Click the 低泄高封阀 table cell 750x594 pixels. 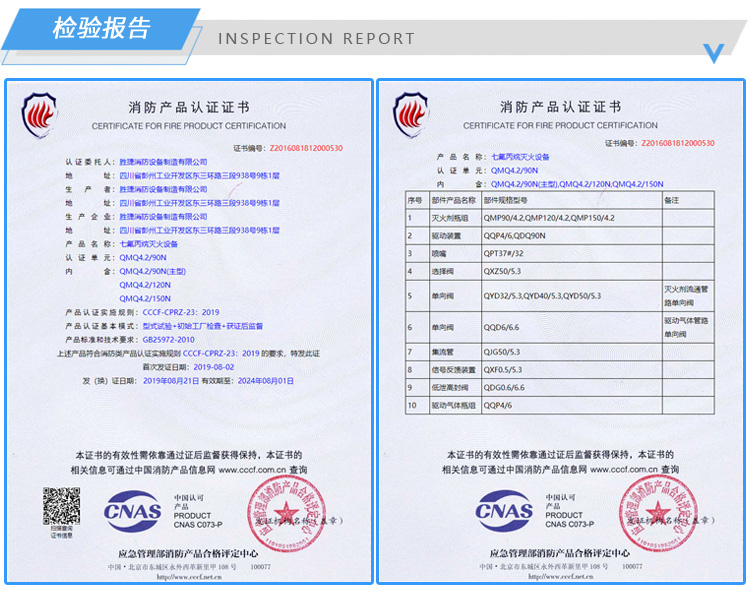pyautogui.click(x=455, y=387)
